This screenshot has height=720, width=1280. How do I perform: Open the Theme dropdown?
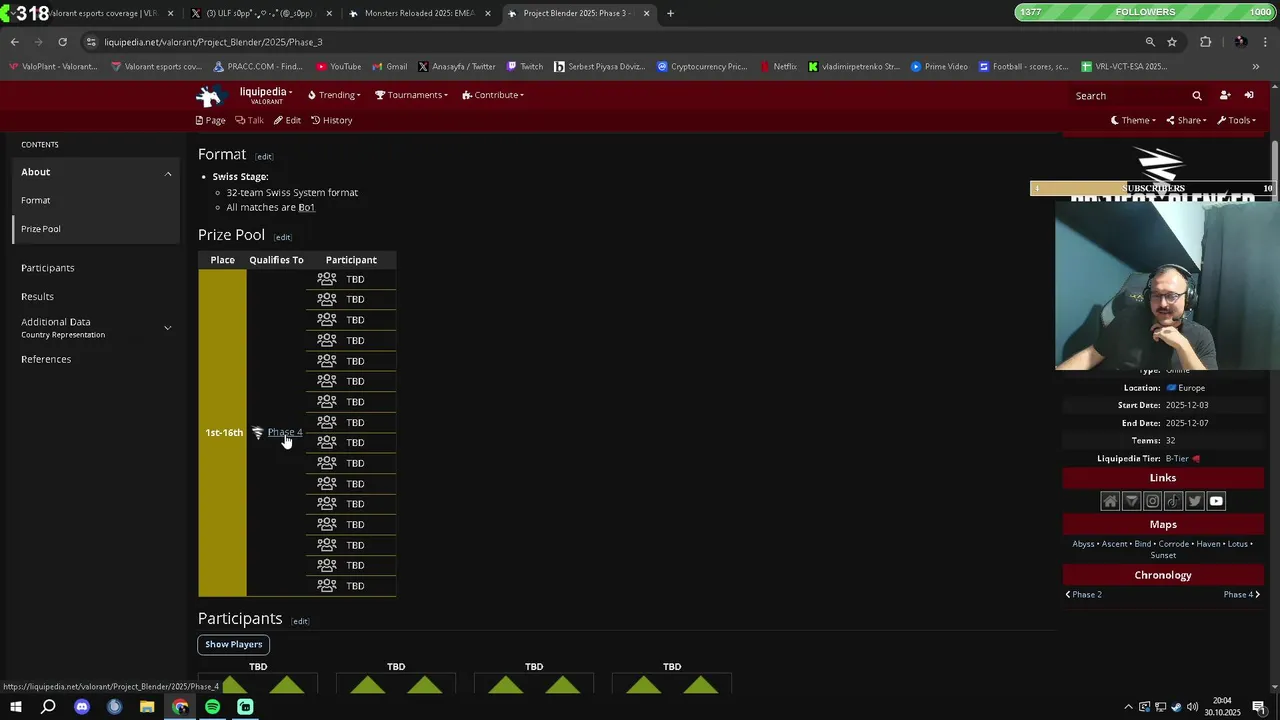(1133, 120)
